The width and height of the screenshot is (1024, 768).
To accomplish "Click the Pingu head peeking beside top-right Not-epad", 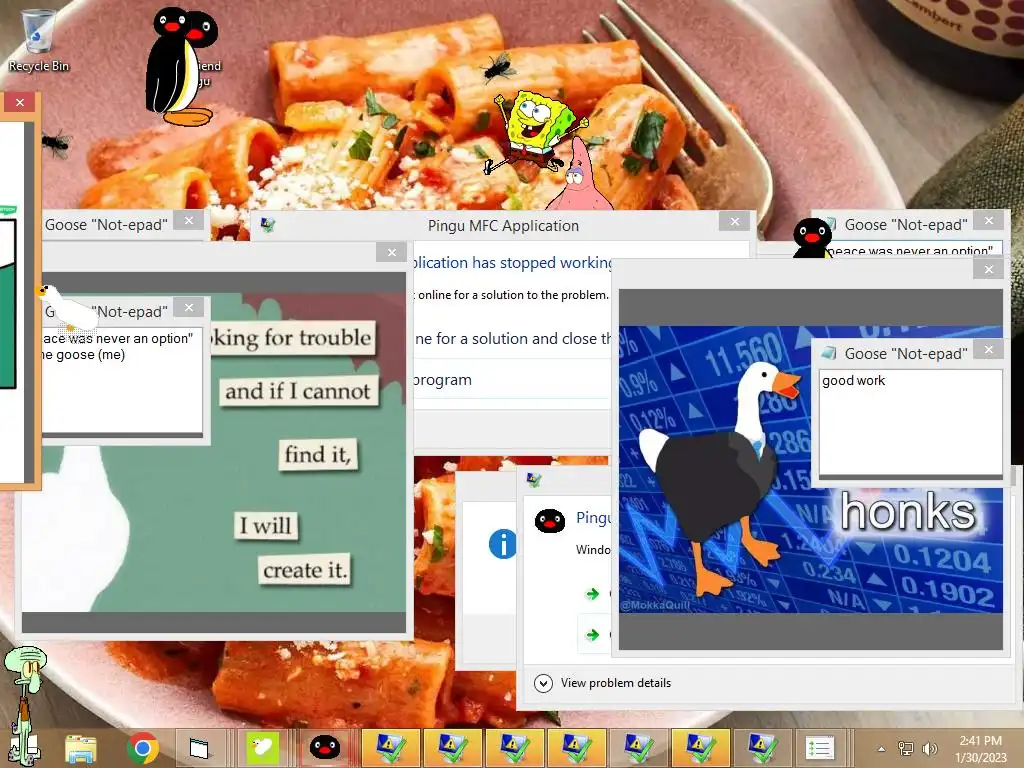I will coord(812,238).
